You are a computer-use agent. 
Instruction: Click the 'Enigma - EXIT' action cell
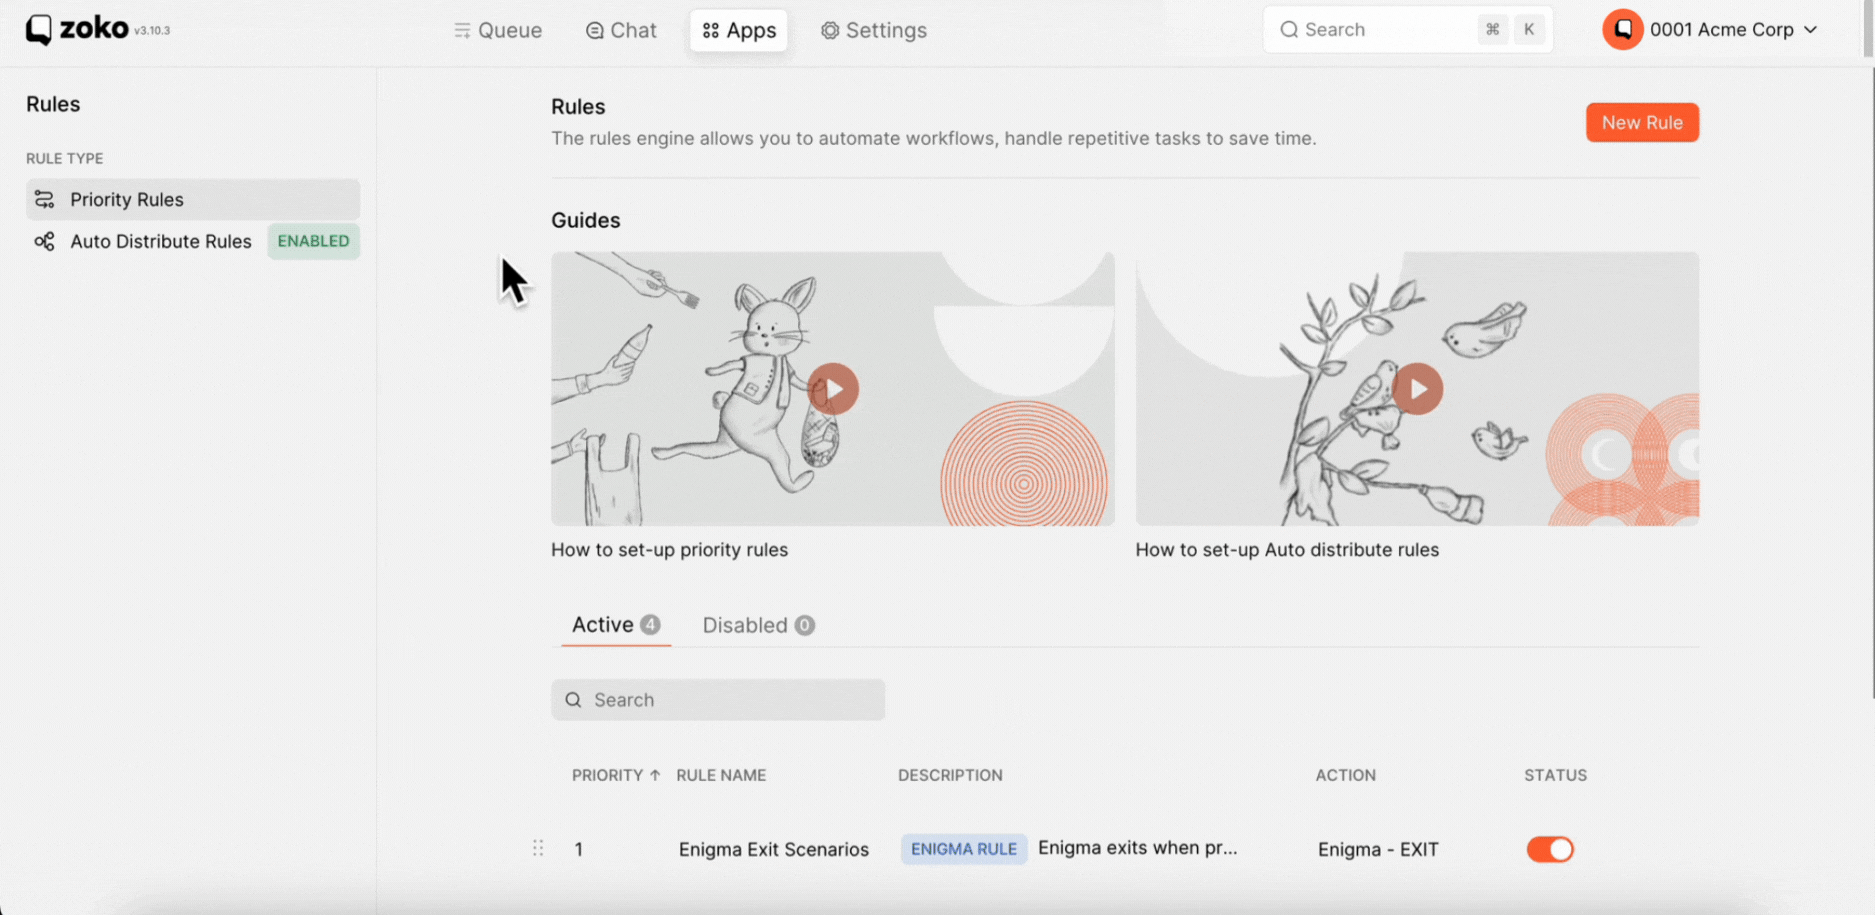1378,849
